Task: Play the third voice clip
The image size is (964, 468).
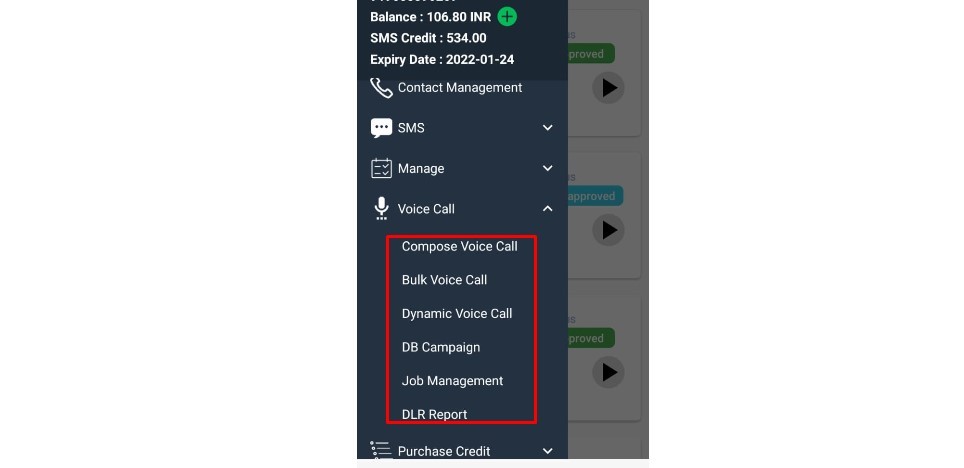Action: [609, 372]
